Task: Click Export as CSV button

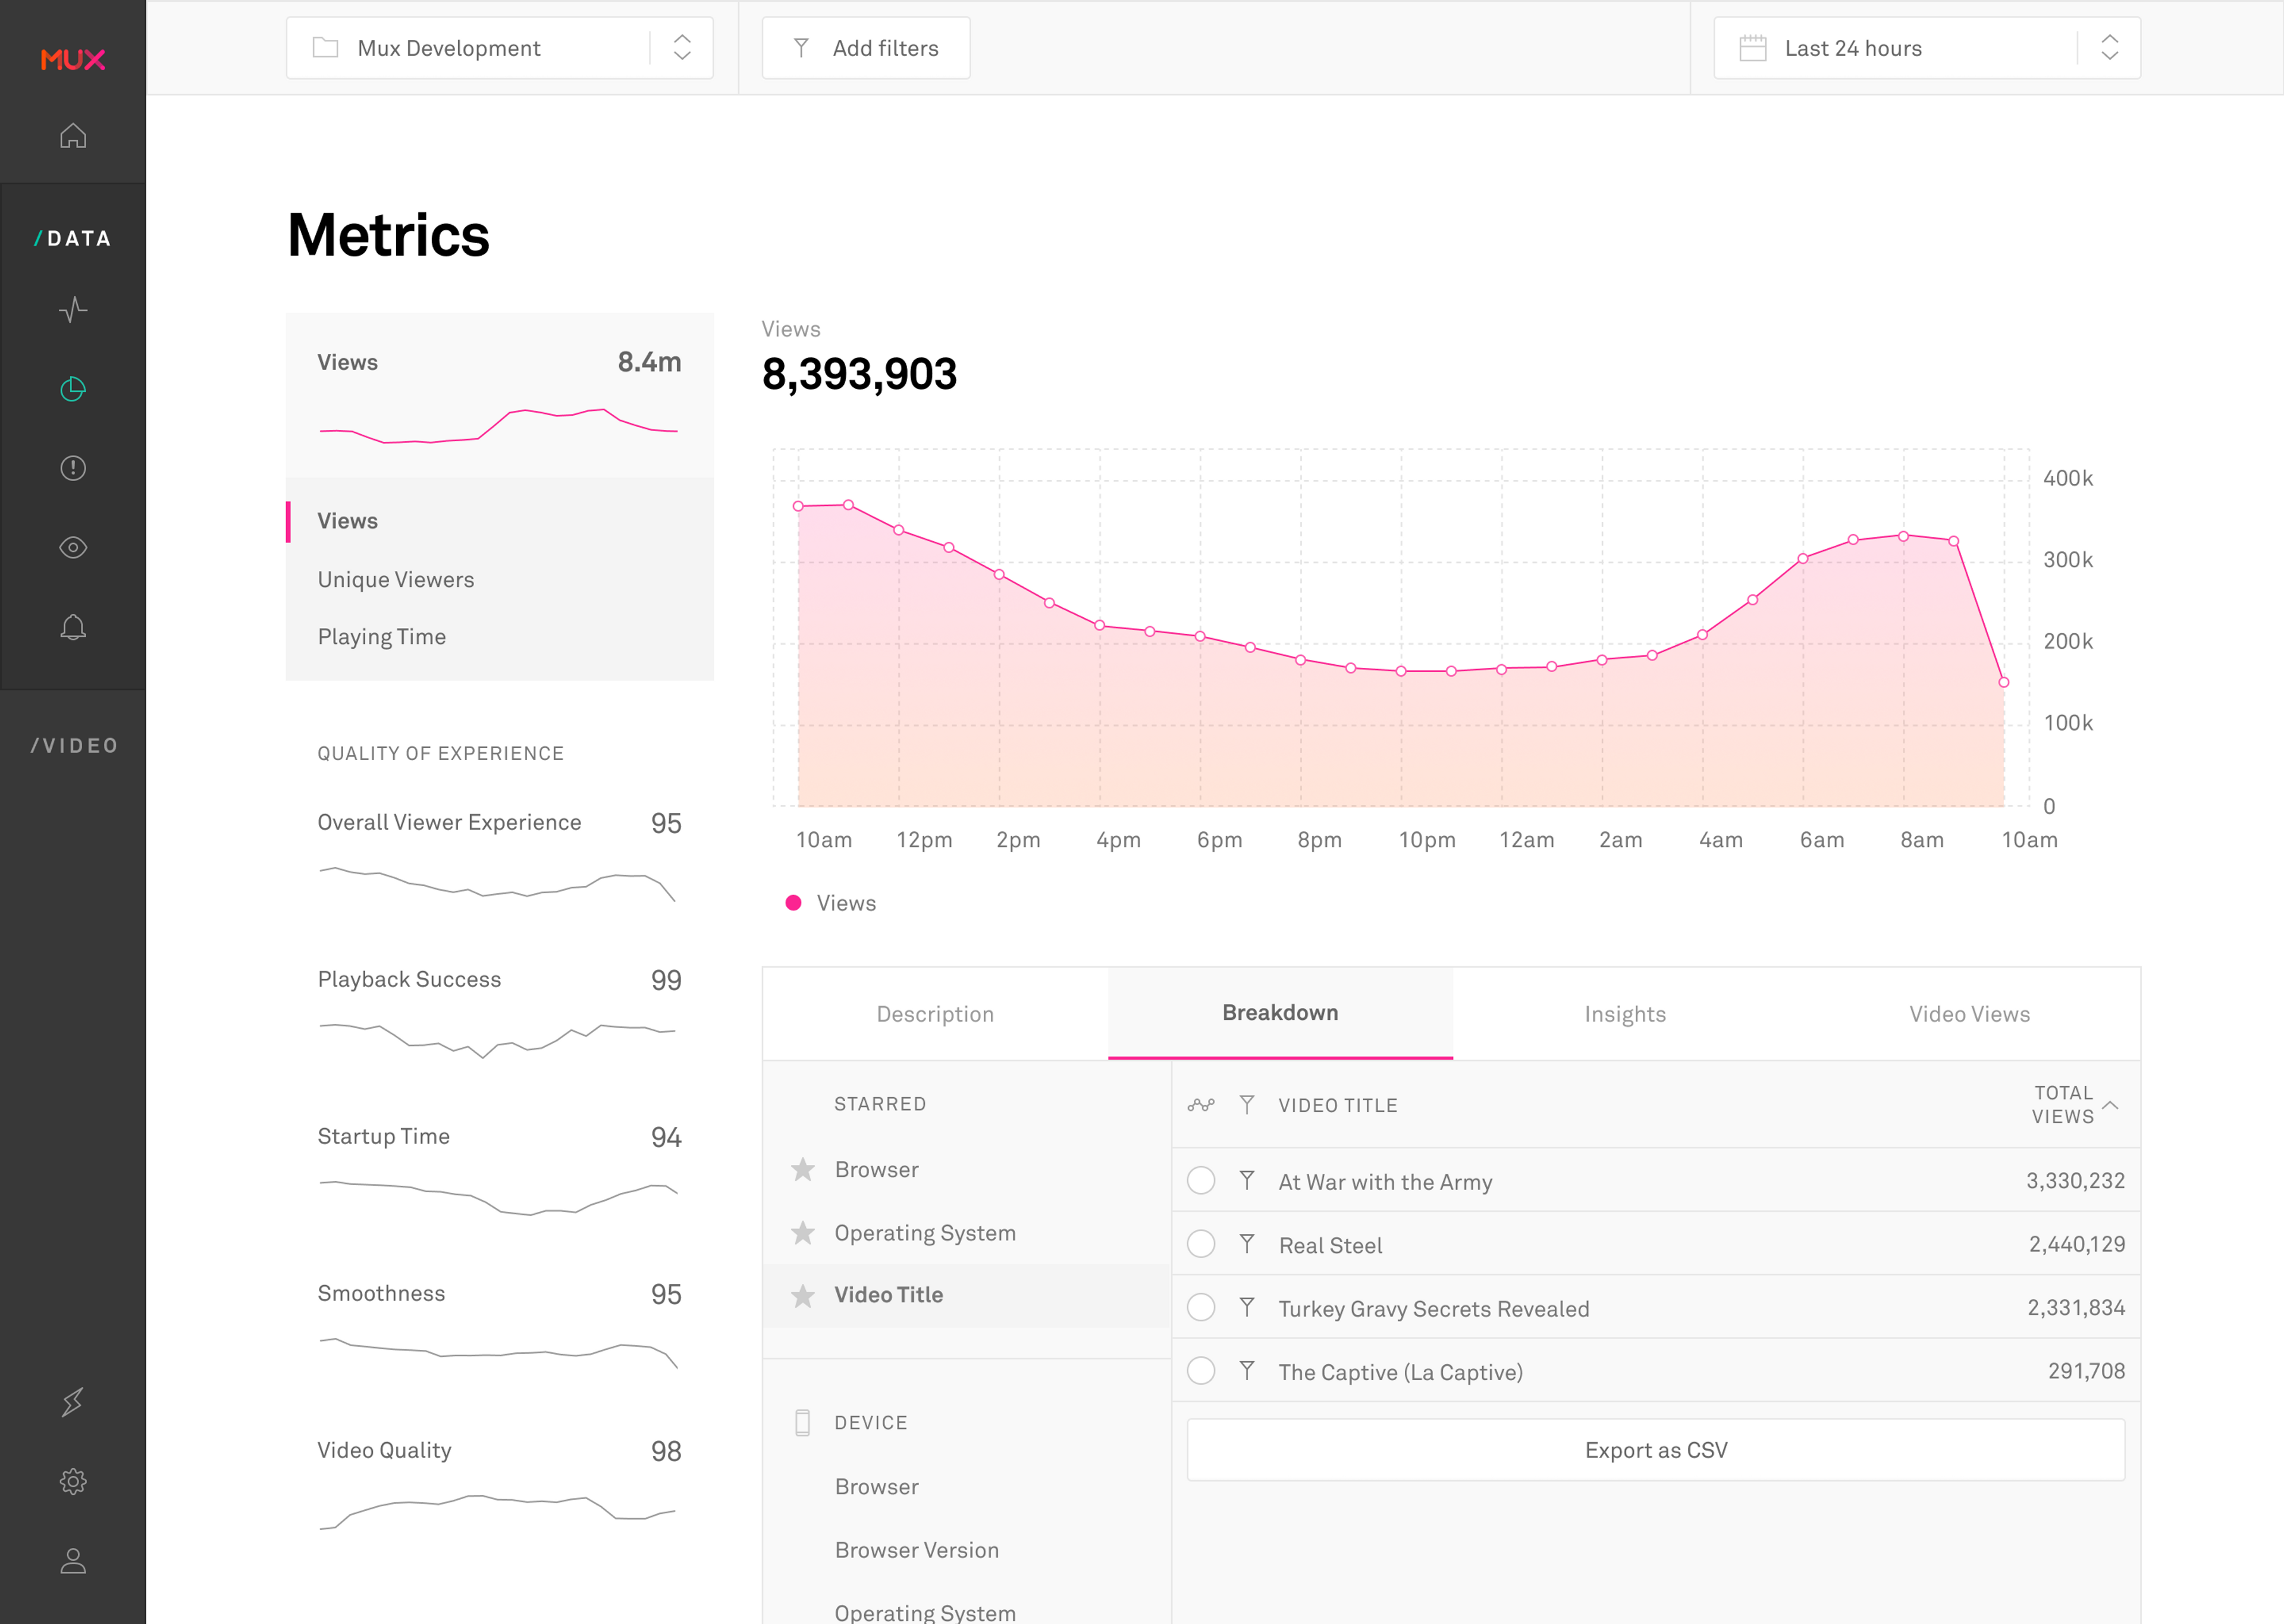Action: (1656, 1450)
